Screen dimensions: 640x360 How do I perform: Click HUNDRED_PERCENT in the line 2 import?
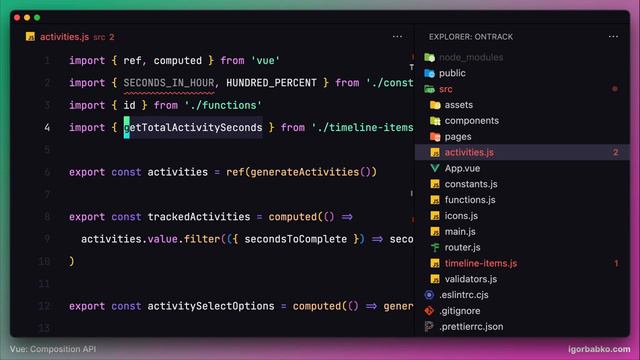tap(271, 83)
